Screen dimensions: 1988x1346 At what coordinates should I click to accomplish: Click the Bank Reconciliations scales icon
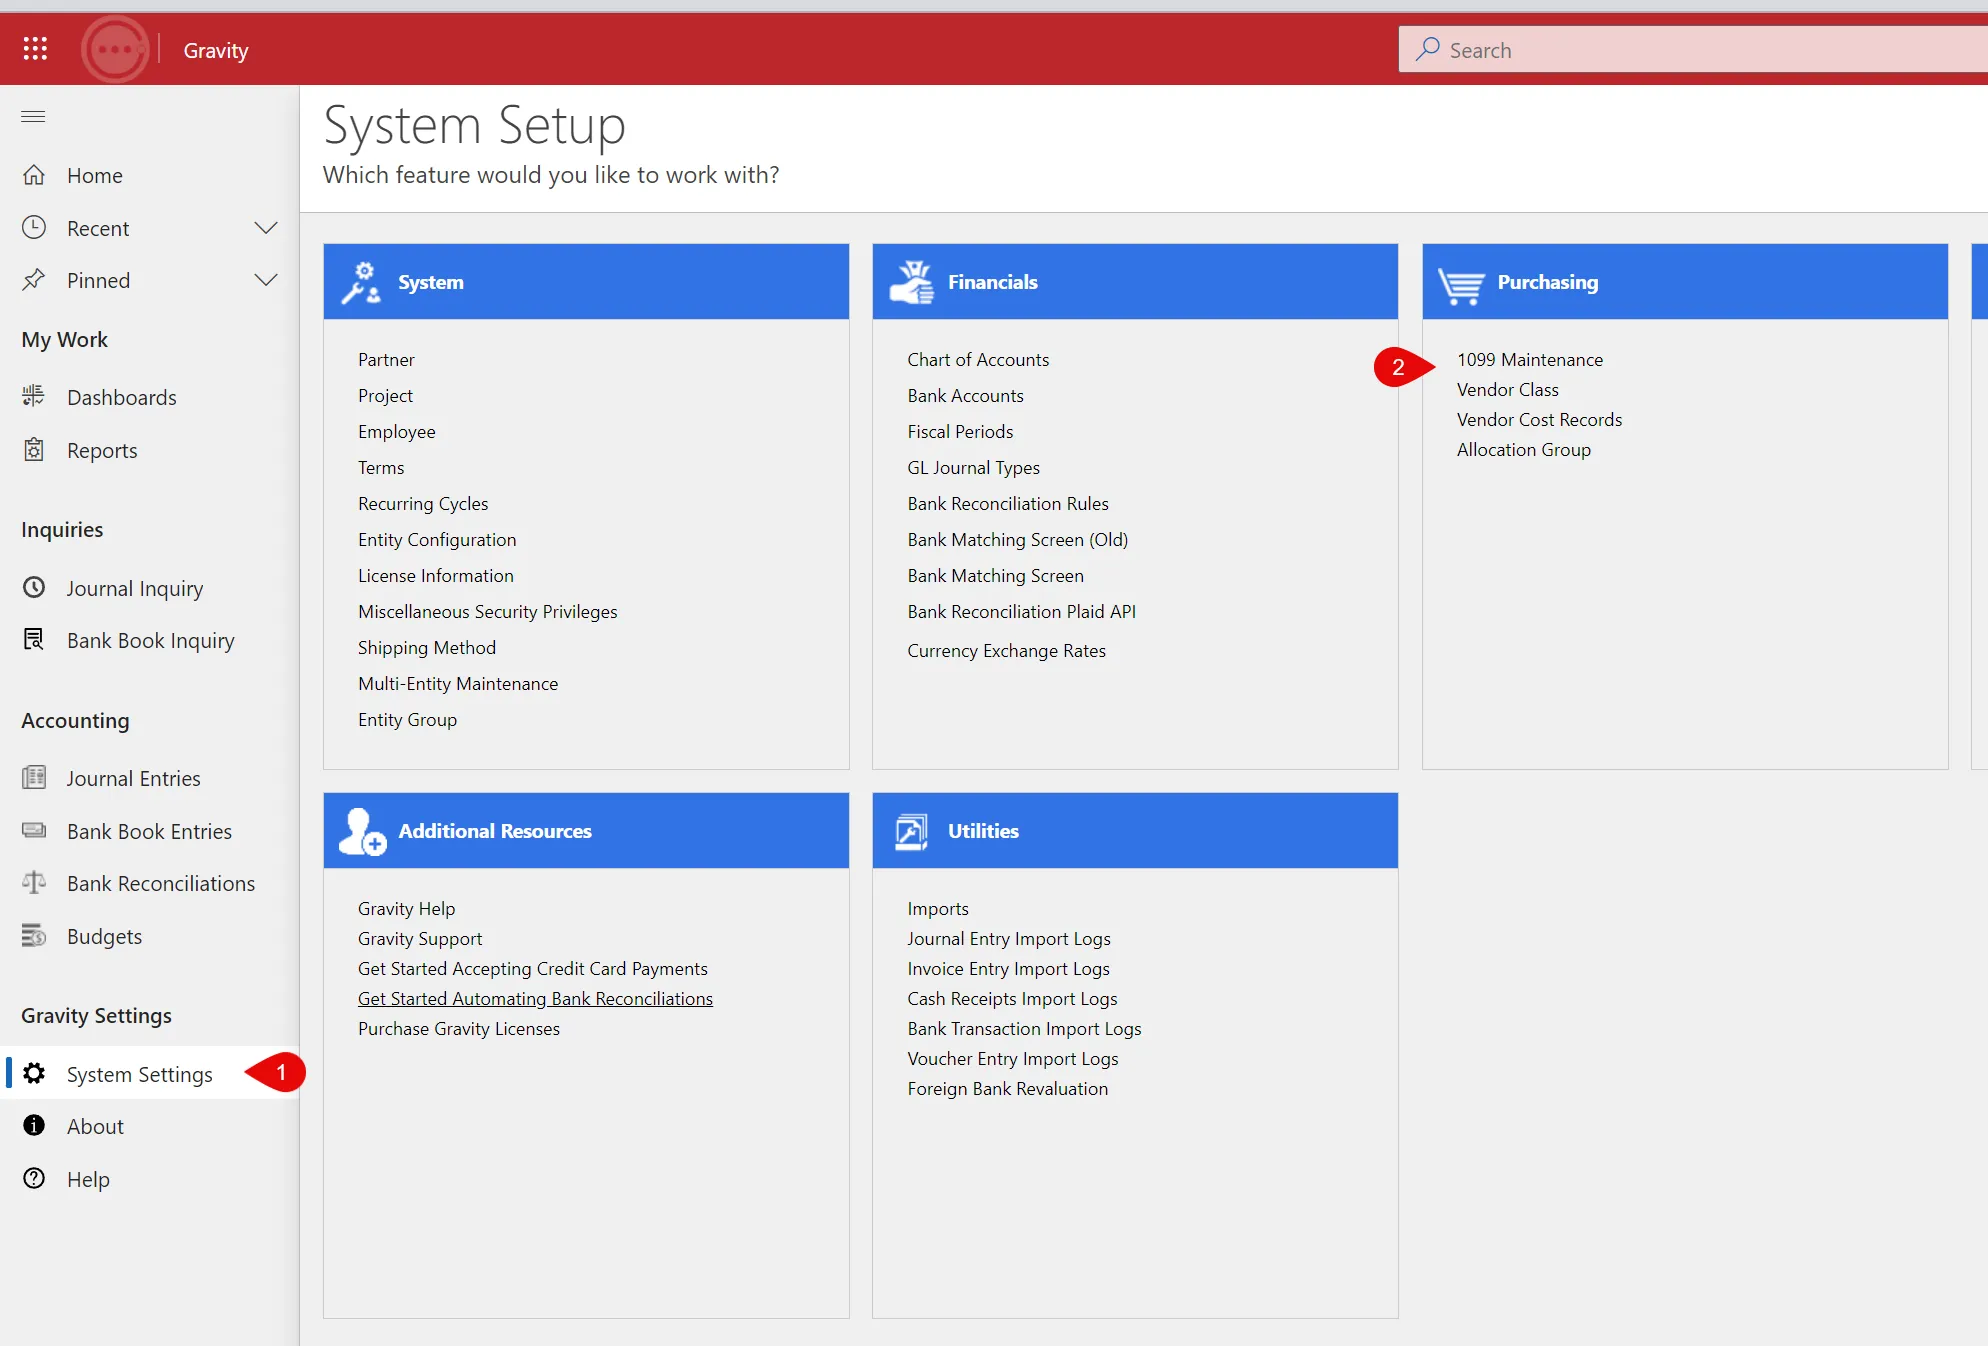34,883
